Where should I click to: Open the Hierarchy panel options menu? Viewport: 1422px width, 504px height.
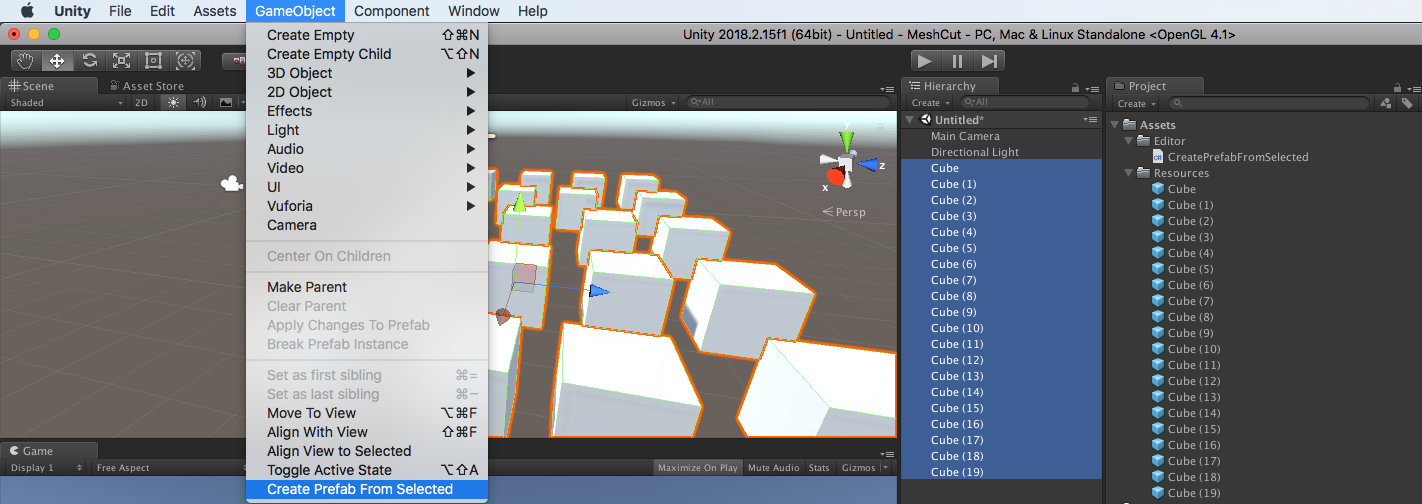1091,88
